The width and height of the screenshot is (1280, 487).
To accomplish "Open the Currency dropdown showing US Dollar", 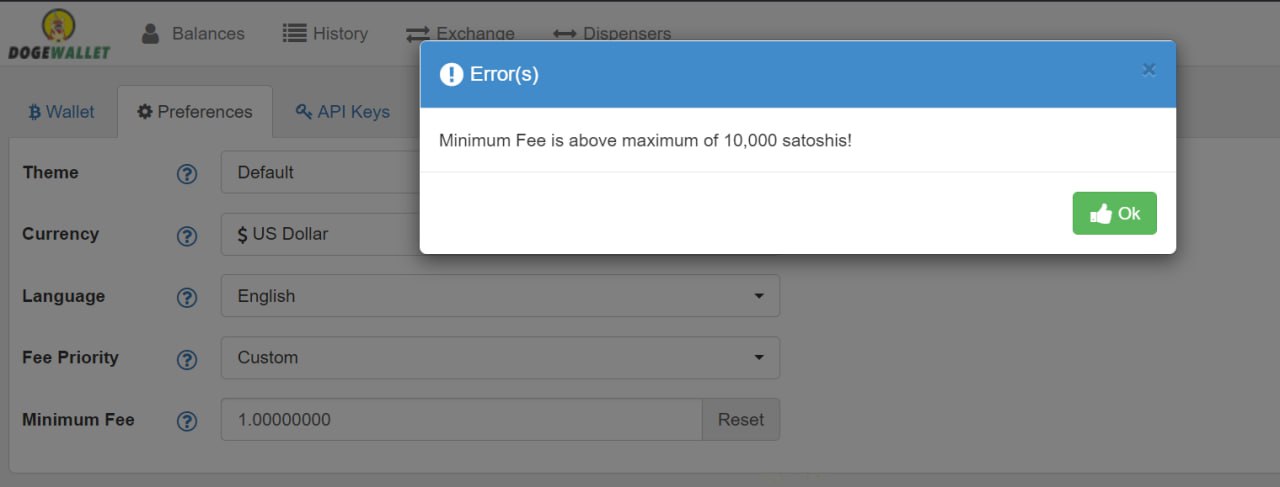I will (x=320, y=234).
